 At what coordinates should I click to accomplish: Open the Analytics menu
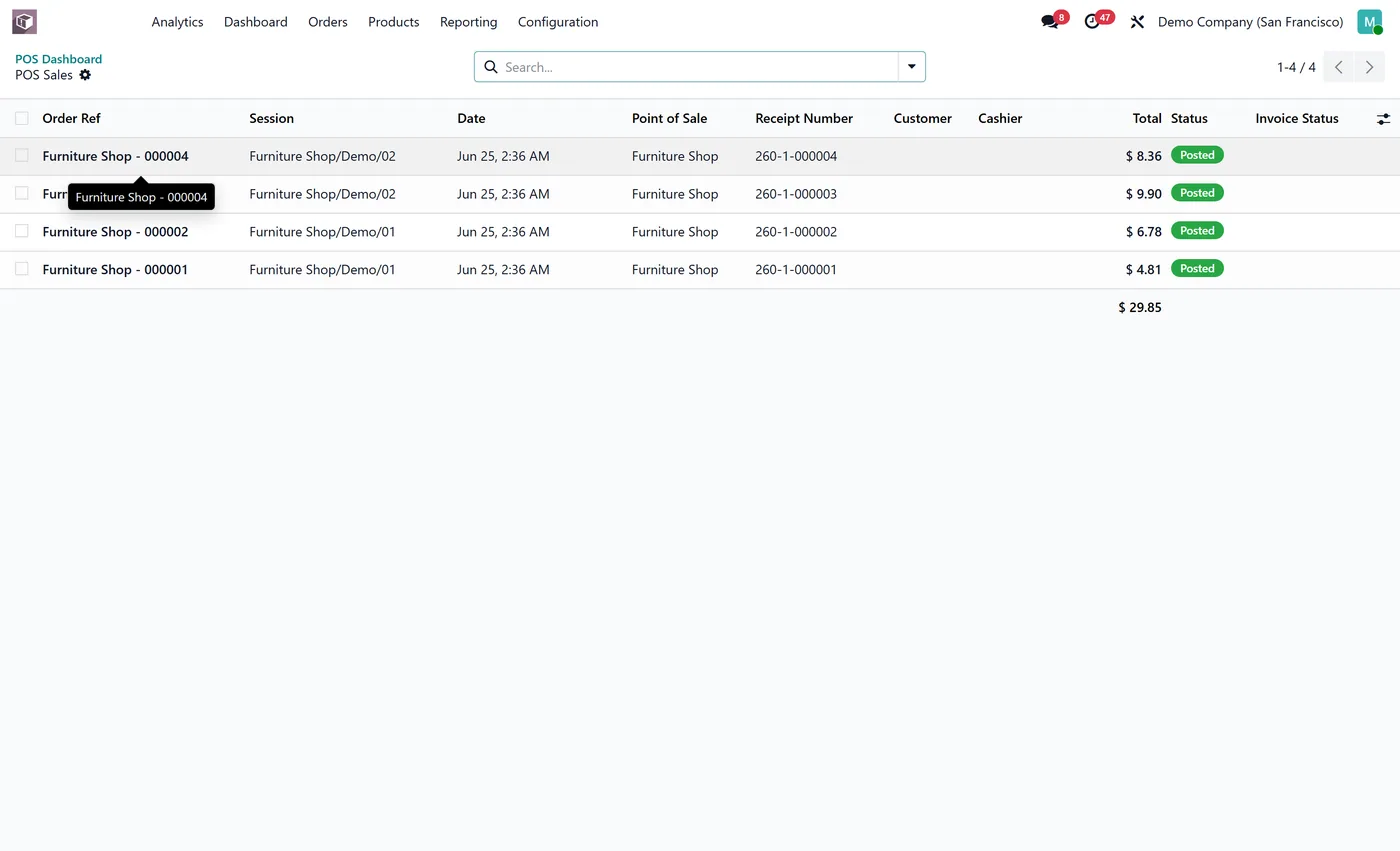click(x=177, y=22)
